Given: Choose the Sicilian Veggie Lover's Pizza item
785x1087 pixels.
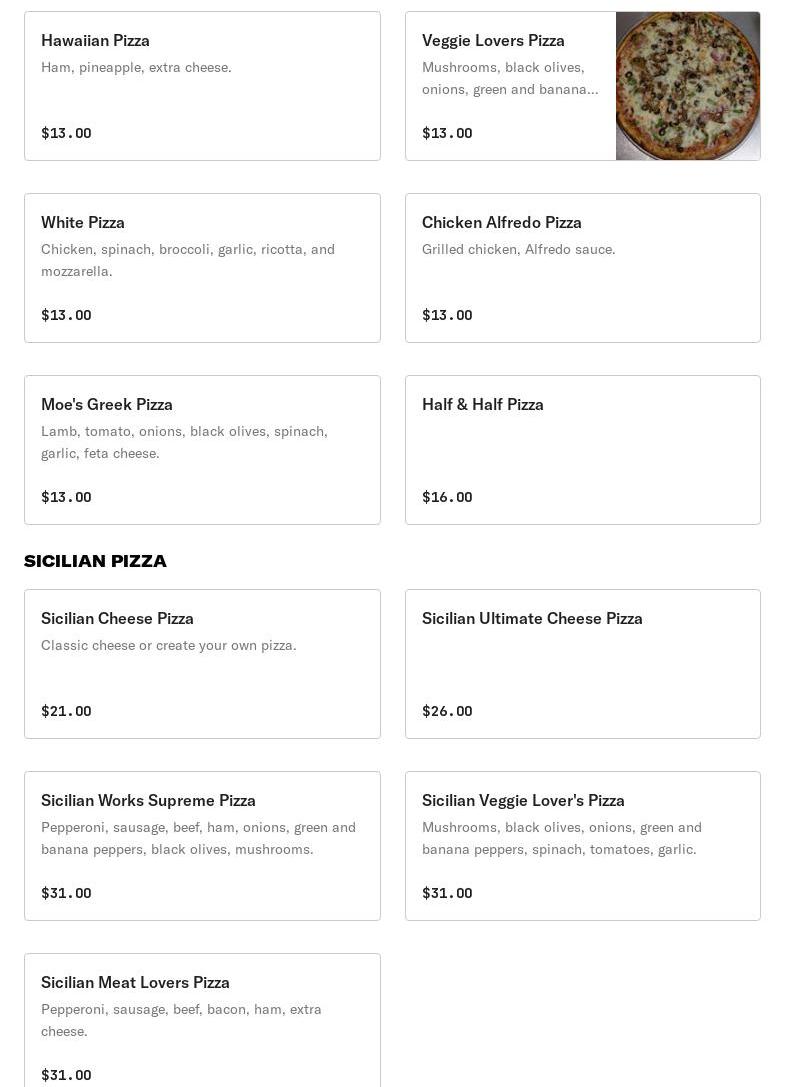Looking at the screenshot, I should pyautogui.click(x=582, y=846).
